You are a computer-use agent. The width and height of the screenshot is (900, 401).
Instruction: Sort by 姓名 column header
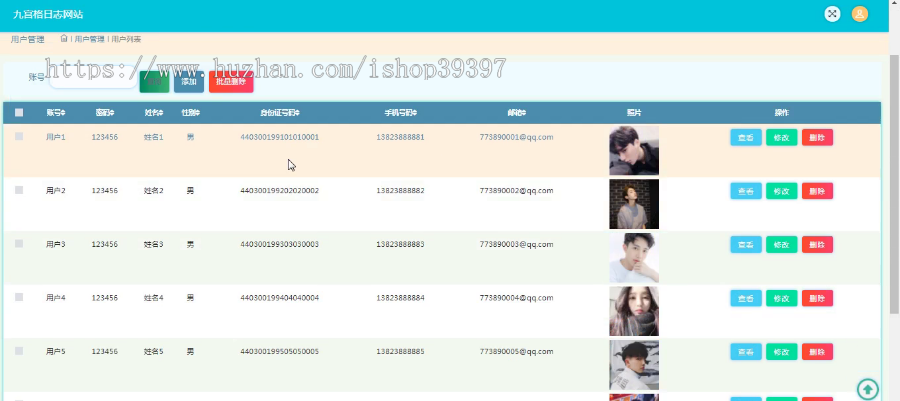(154, 113)
